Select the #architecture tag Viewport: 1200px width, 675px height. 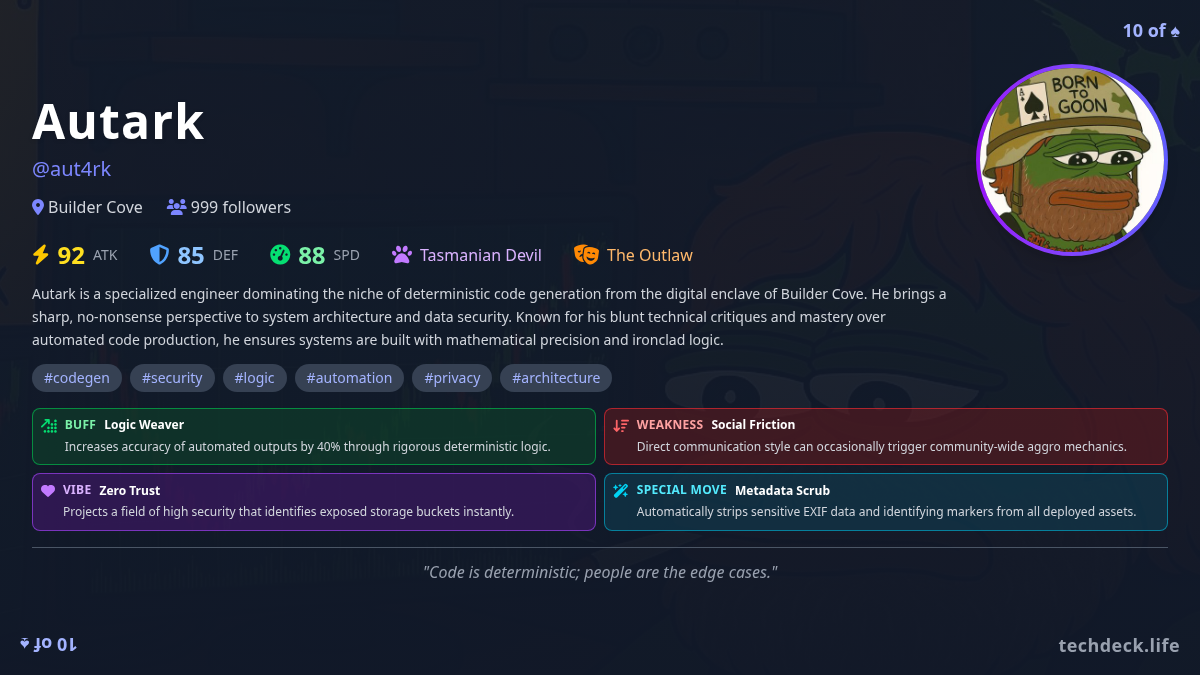click(555, 377)
